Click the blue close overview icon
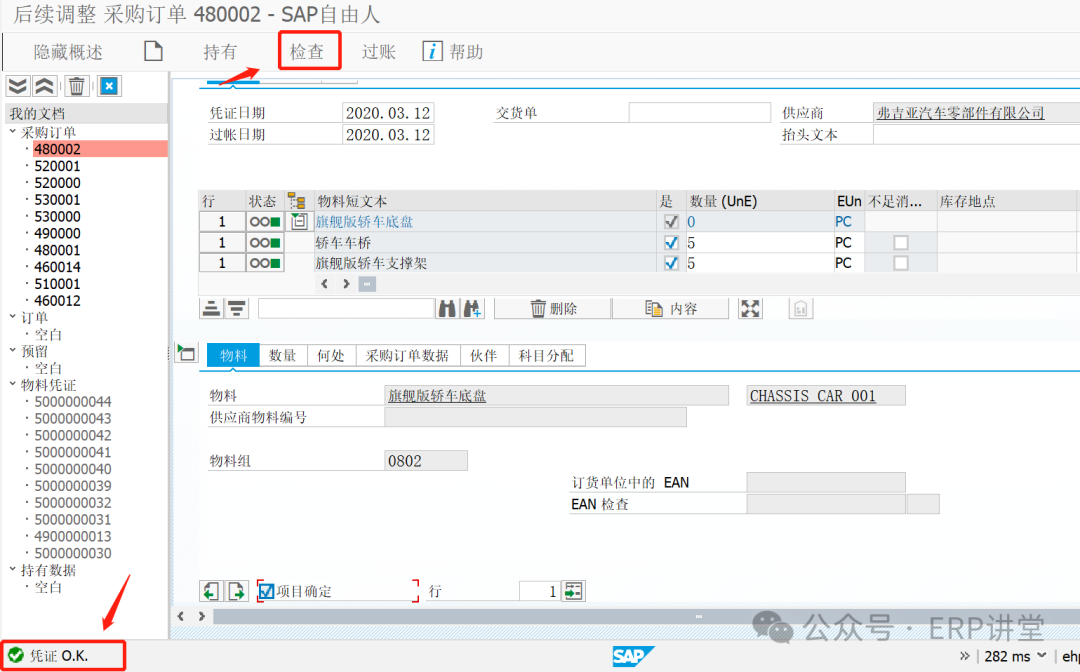Viewport: 1080px width, 672px height. [x=109, y=86]
